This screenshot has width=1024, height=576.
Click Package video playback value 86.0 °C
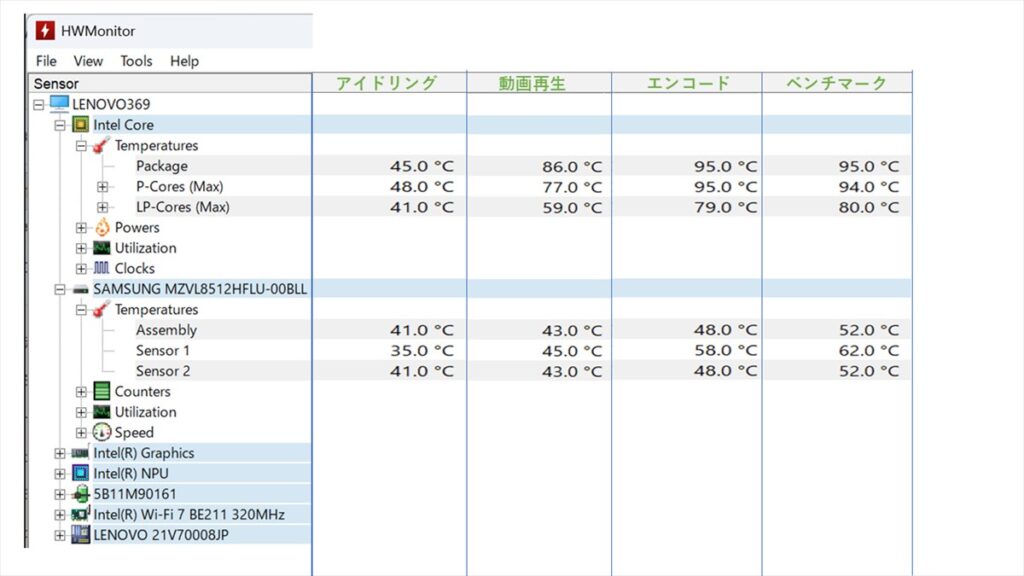click(x=572, y=167)
